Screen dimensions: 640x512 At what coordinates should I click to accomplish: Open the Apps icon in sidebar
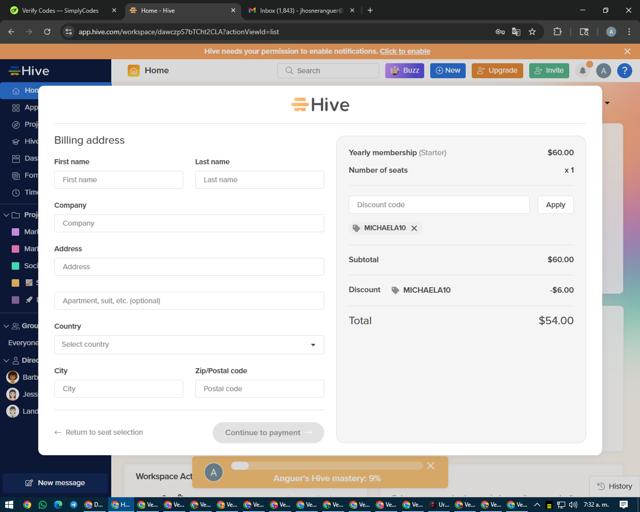tap(16, 108)
